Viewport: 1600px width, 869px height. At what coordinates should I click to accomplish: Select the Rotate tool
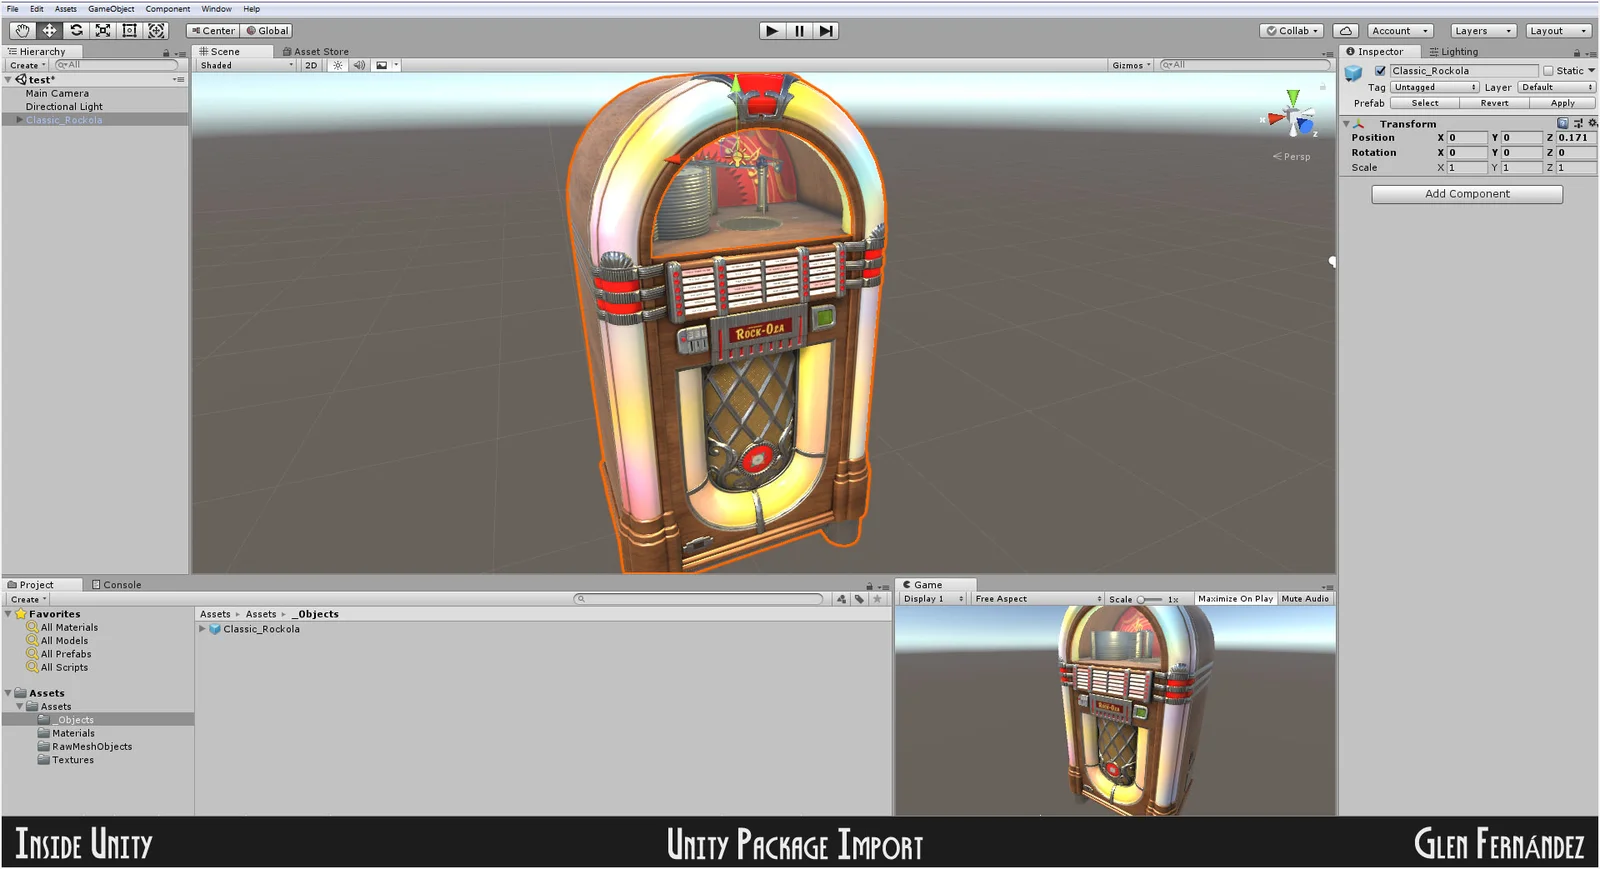pyautogui.click(x=76, y=31)
